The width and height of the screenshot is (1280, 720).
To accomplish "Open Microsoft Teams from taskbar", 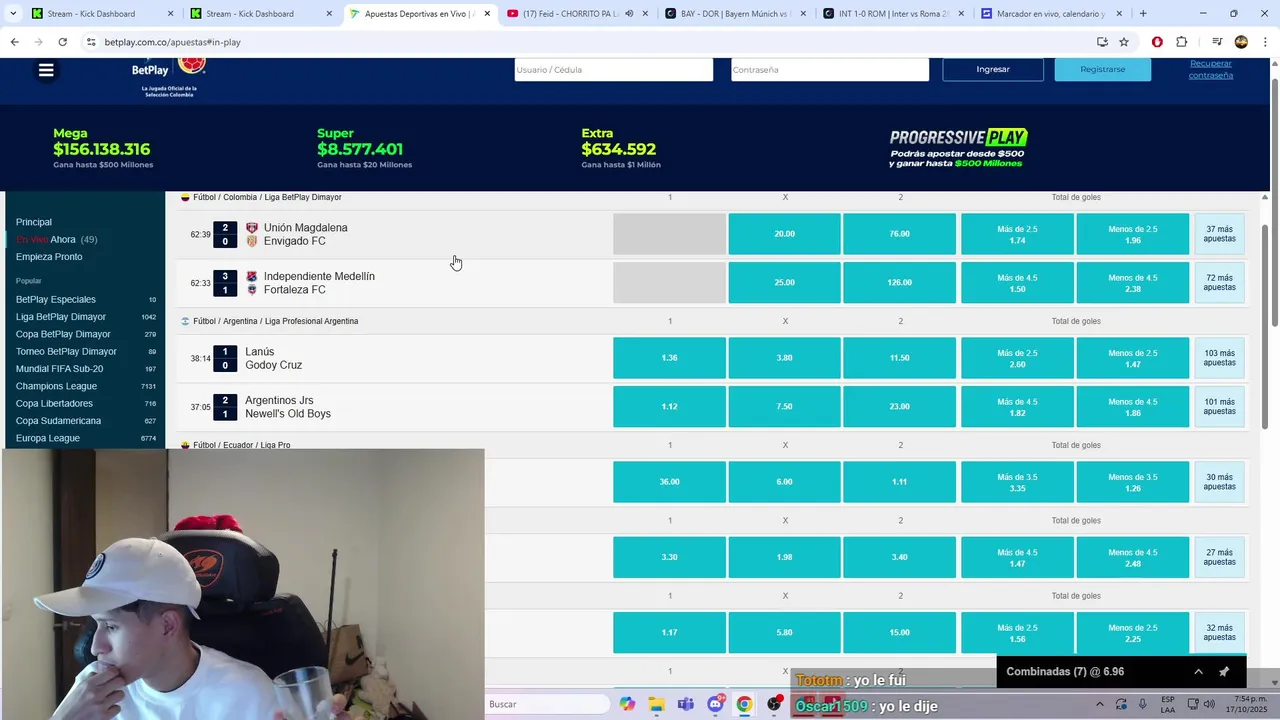I will [685, 704].
